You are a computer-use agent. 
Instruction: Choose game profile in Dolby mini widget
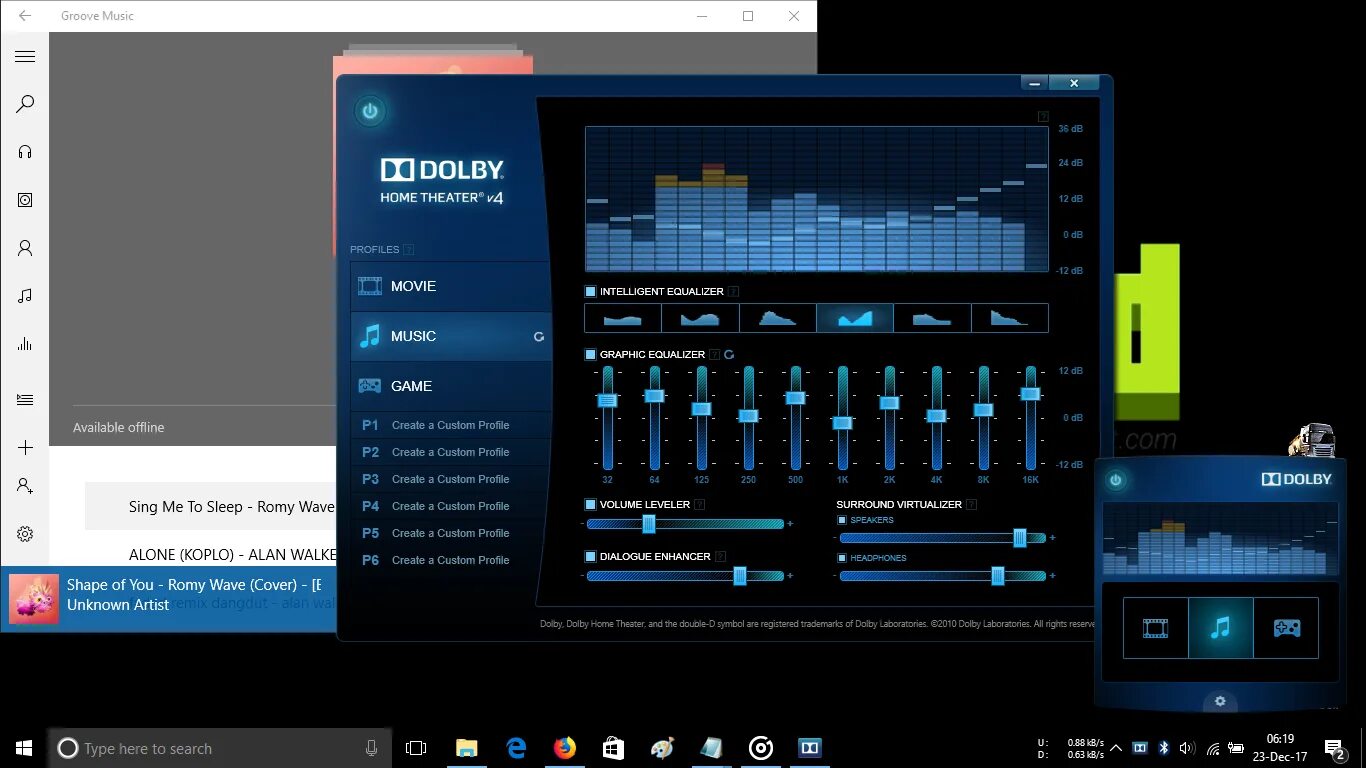coord(1286,628)
